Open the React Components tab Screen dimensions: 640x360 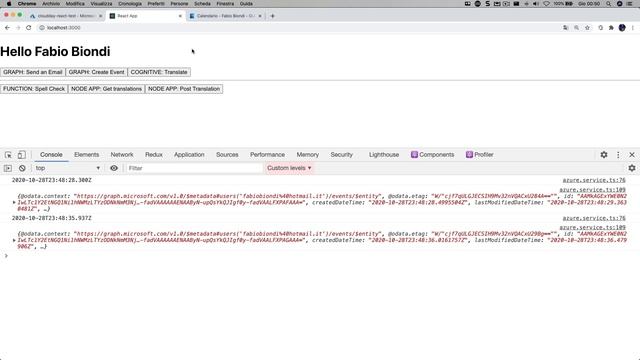[x=432, y=155]
